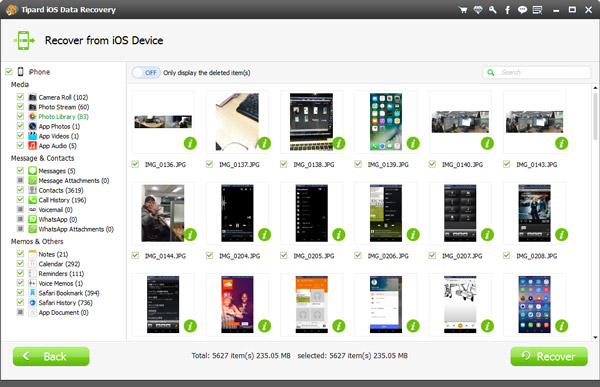Open the feedback chat bubble icon
Image resolution: width=600 pixels, height=387 pixels.
(x=522, y=10)
